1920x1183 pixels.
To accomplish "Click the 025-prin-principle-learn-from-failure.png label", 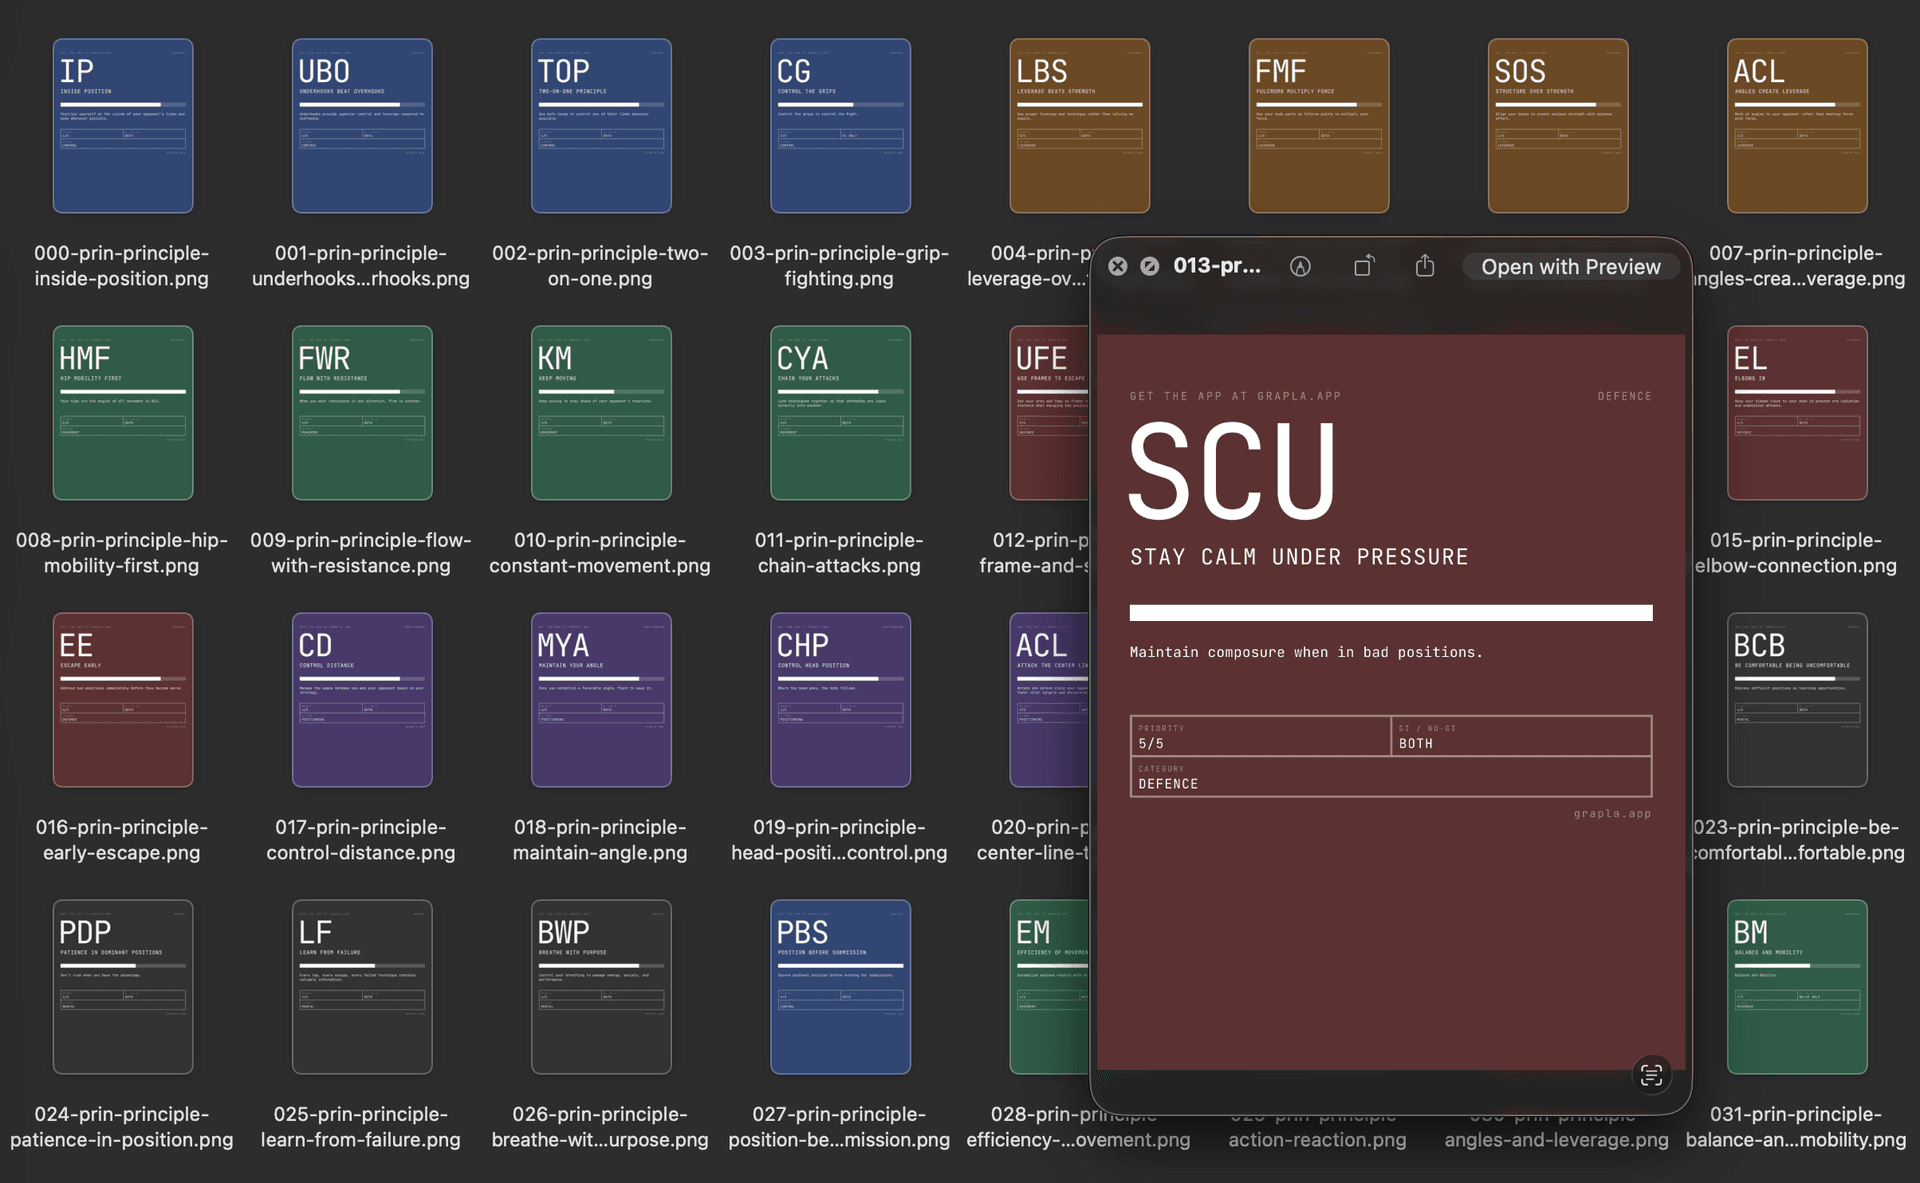I will (x=361, y=1127).
